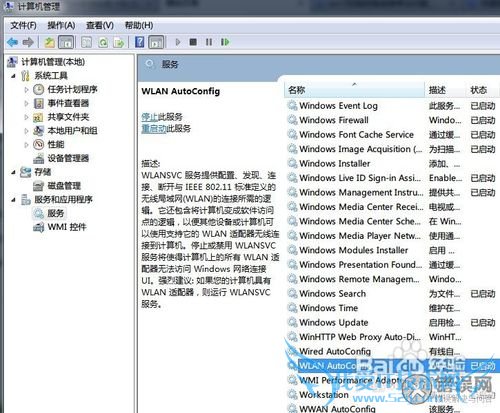Select the 共享文件夹 icon
This screenshot has width=500, height=413.
point(39,117)
